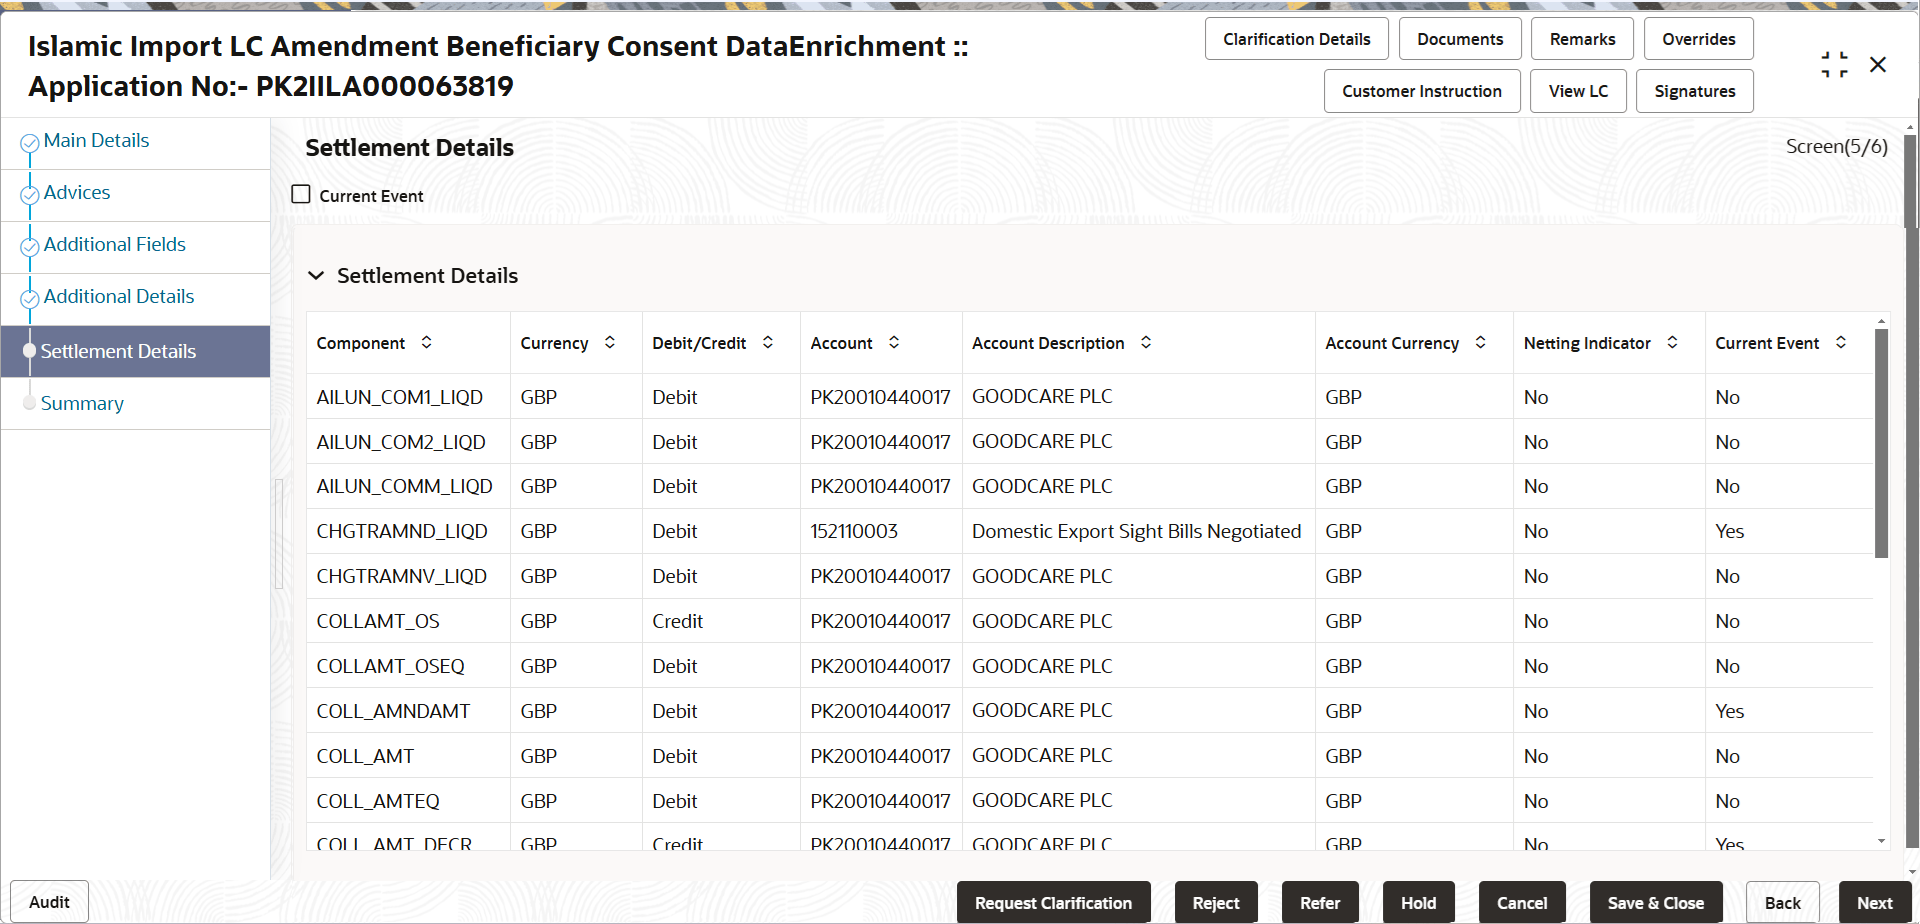
Task: Sort the Account Currency column
Action: click(x=1481, y=342)
